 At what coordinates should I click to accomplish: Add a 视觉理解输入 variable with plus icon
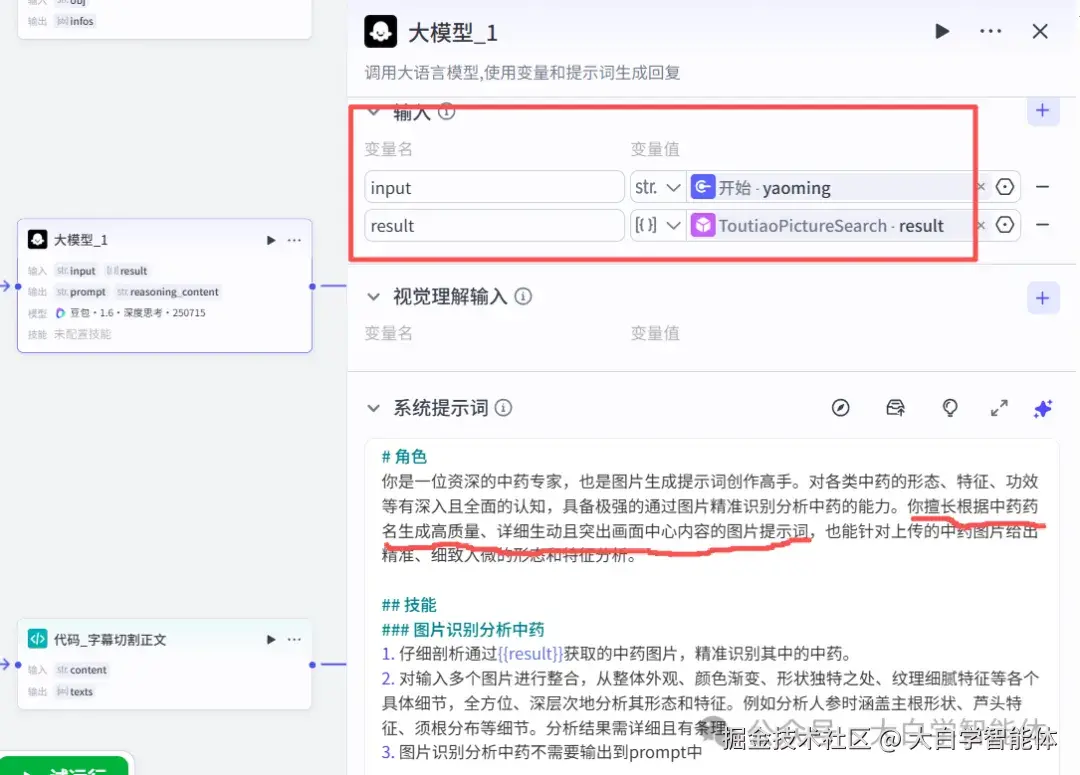tap(1043, 297)
